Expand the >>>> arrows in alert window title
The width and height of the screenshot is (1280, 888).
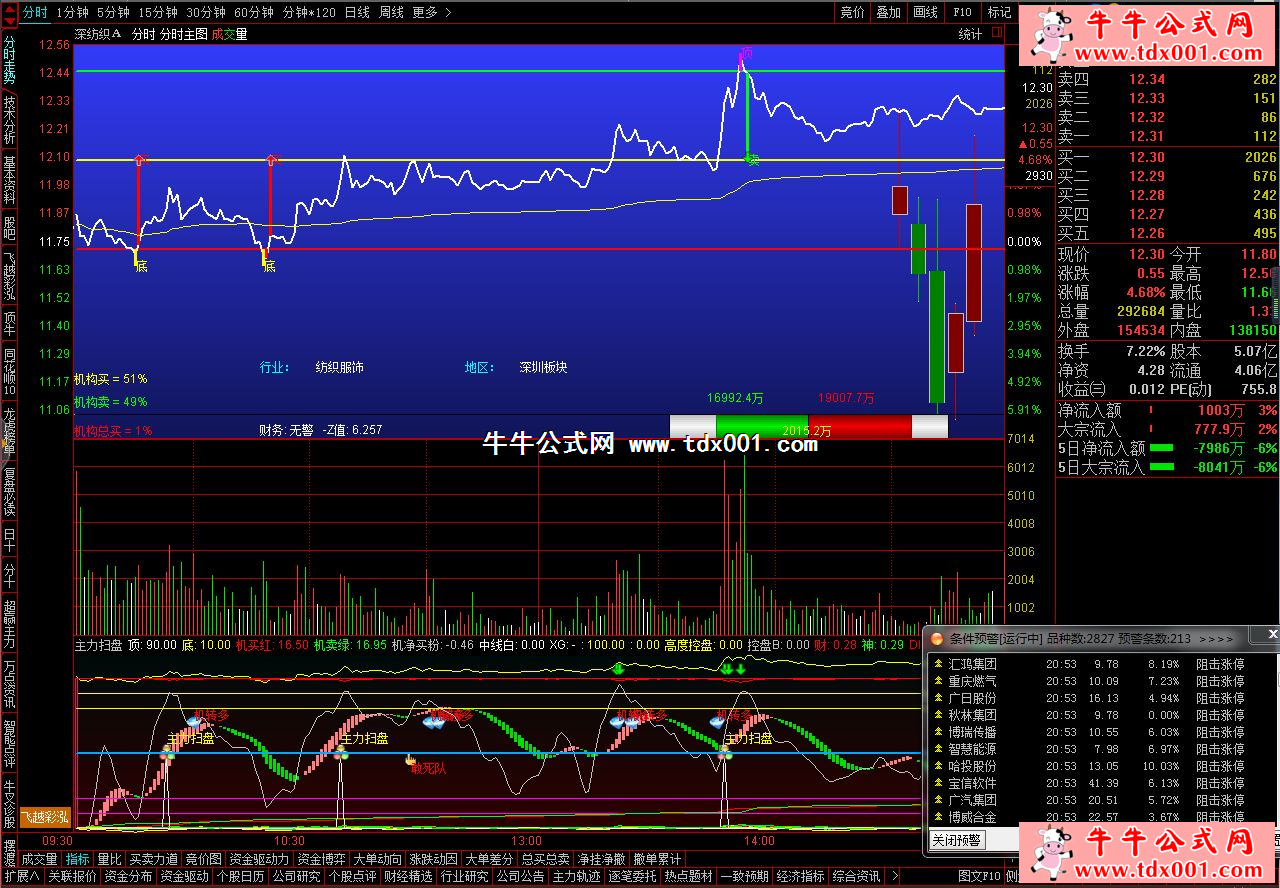click(1215, 638)
